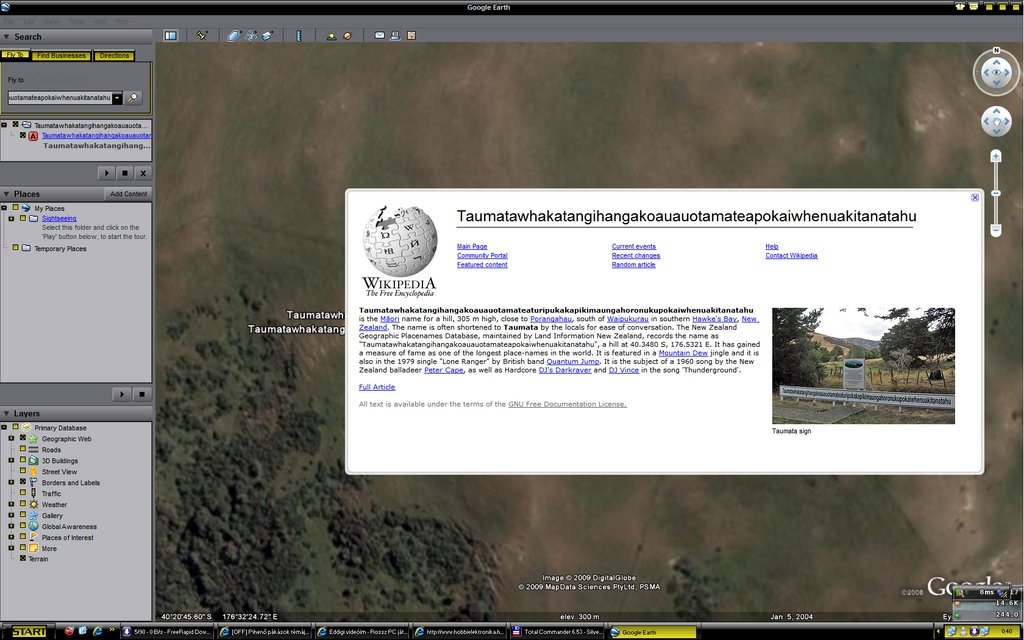Check the Temporary Places checkbox
This screenshot has width=1024, height=640.
[16, 248]
